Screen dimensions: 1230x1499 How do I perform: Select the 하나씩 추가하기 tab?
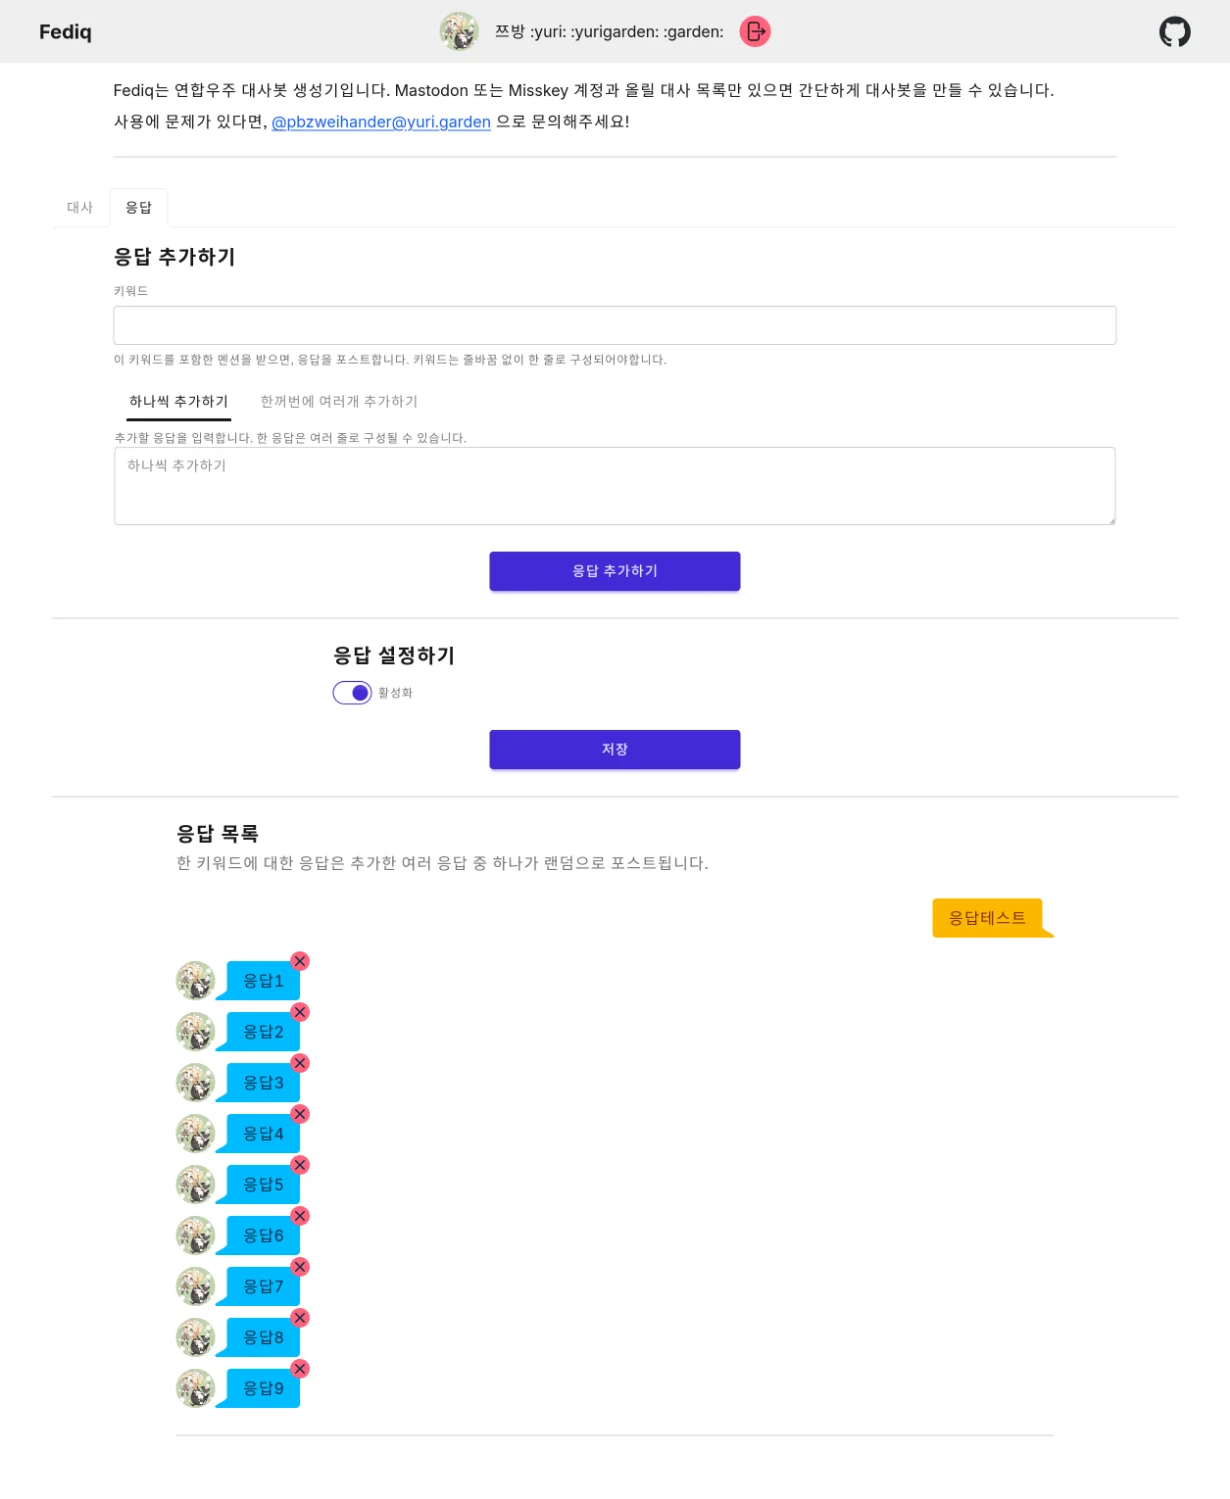(x=179, y=402)
